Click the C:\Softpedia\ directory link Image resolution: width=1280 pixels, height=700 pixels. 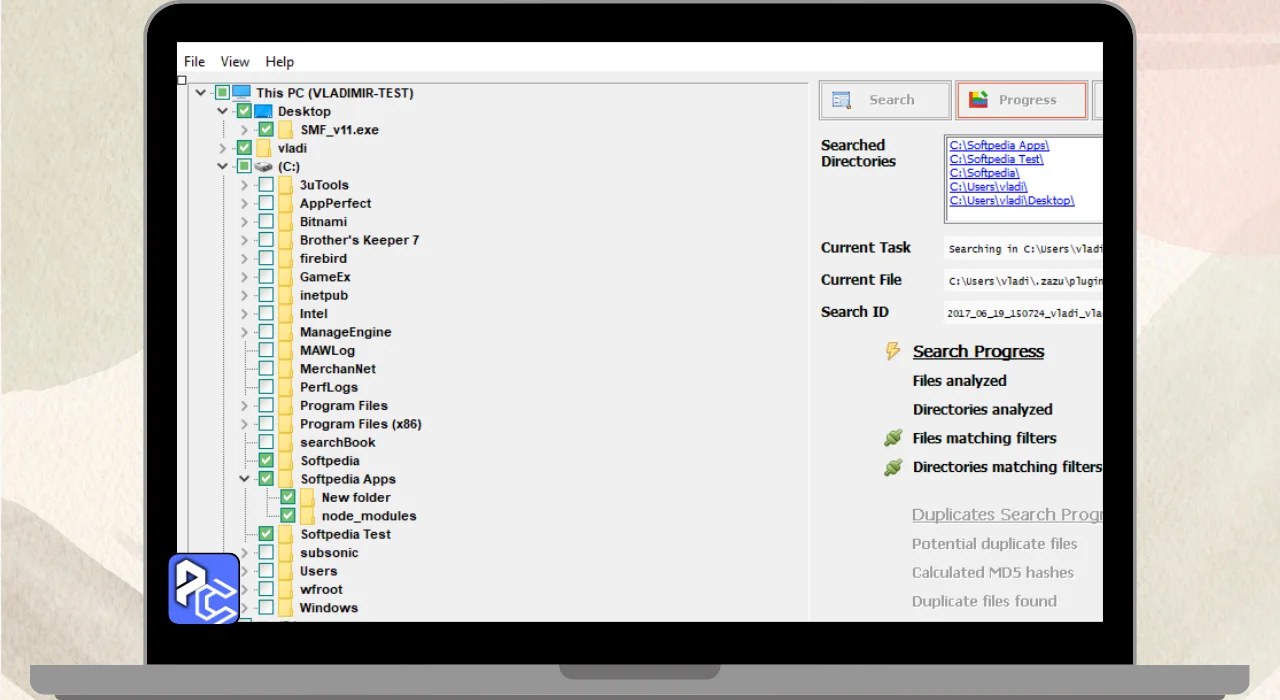(984, 173)
